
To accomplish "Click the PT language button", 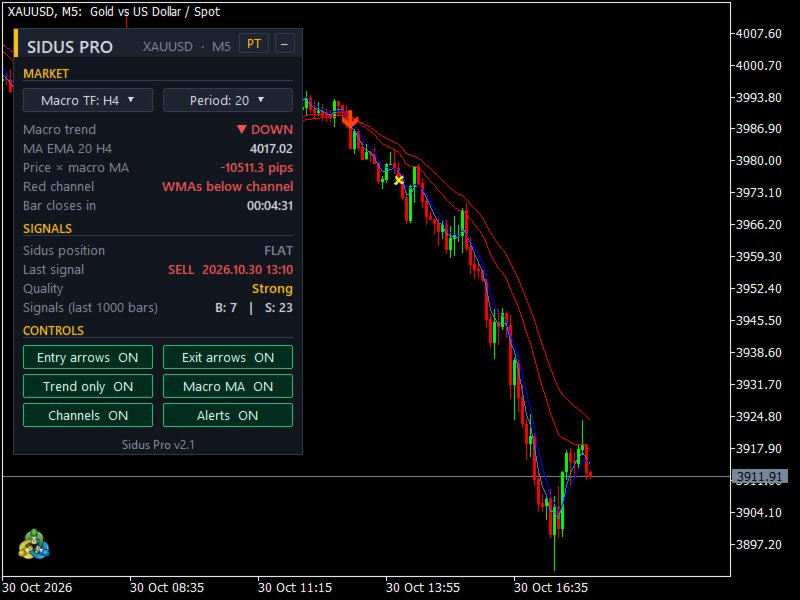I will point(254,44).
